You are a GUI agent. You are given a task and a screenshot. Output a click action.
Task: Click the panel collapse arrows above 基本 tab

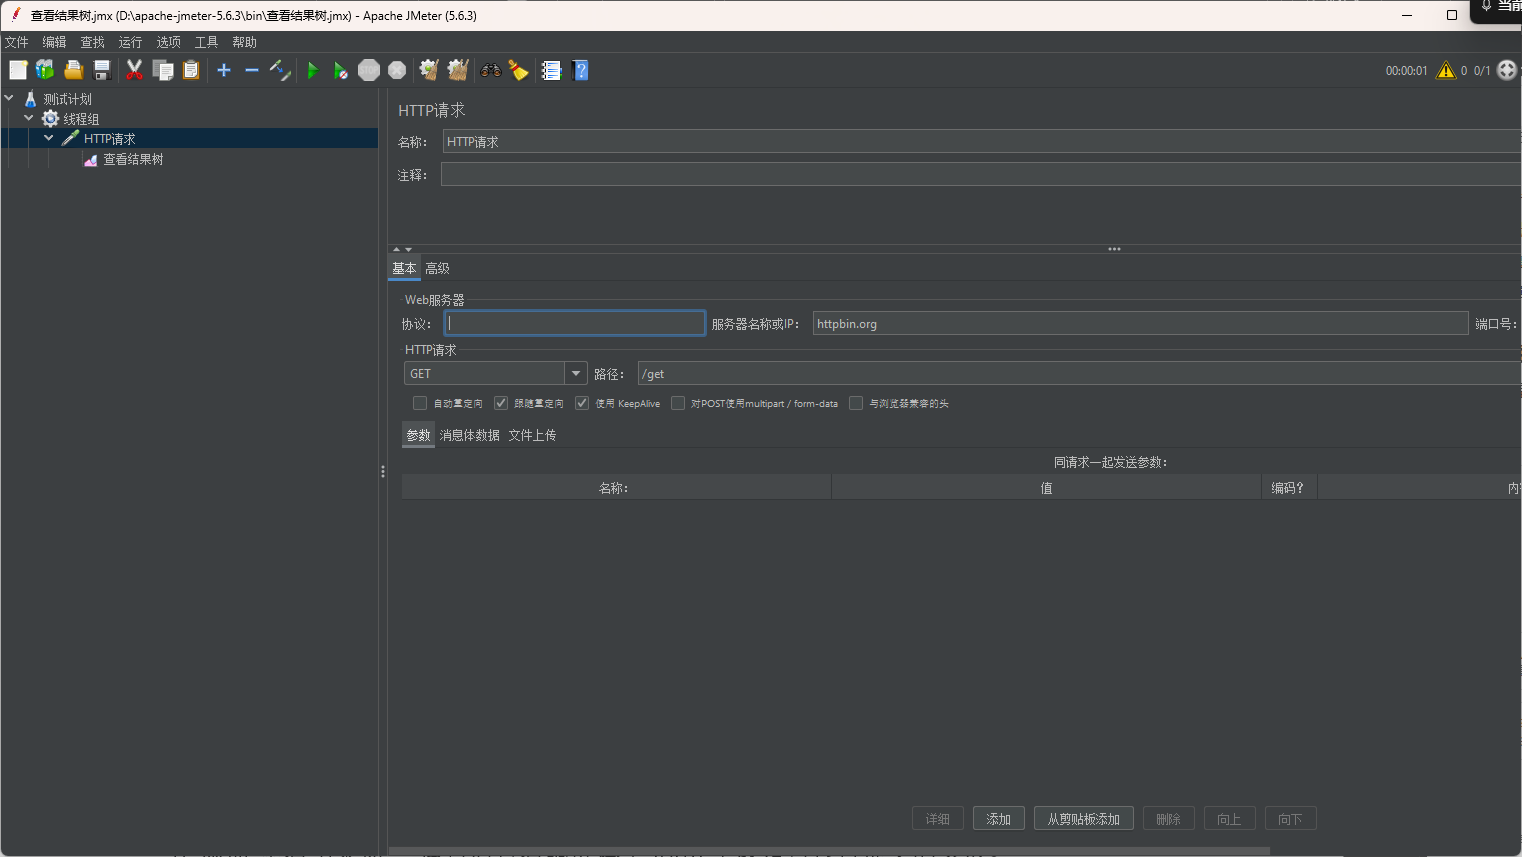pyautogui.click(x=402, y=249)
